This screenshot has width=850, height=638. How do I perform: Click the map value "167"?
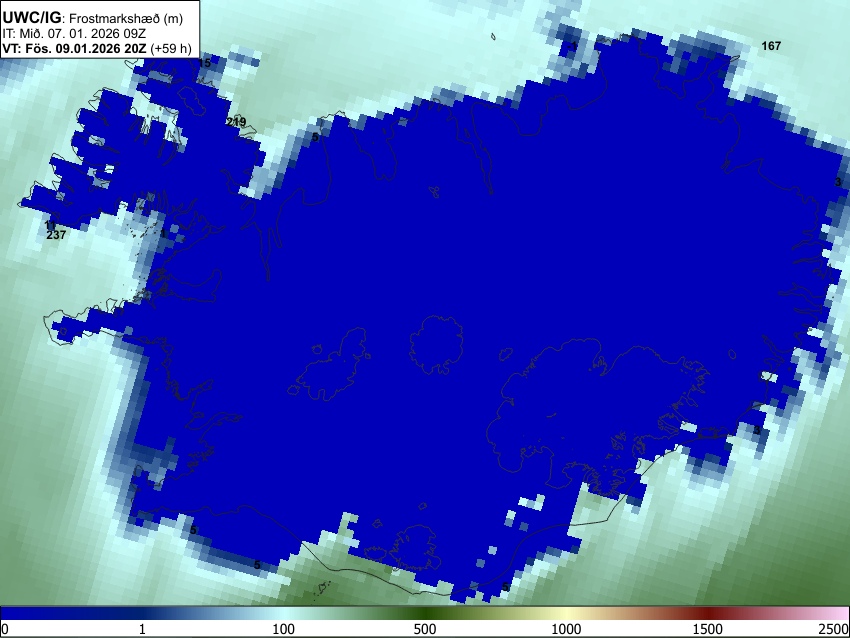(771, 46)
